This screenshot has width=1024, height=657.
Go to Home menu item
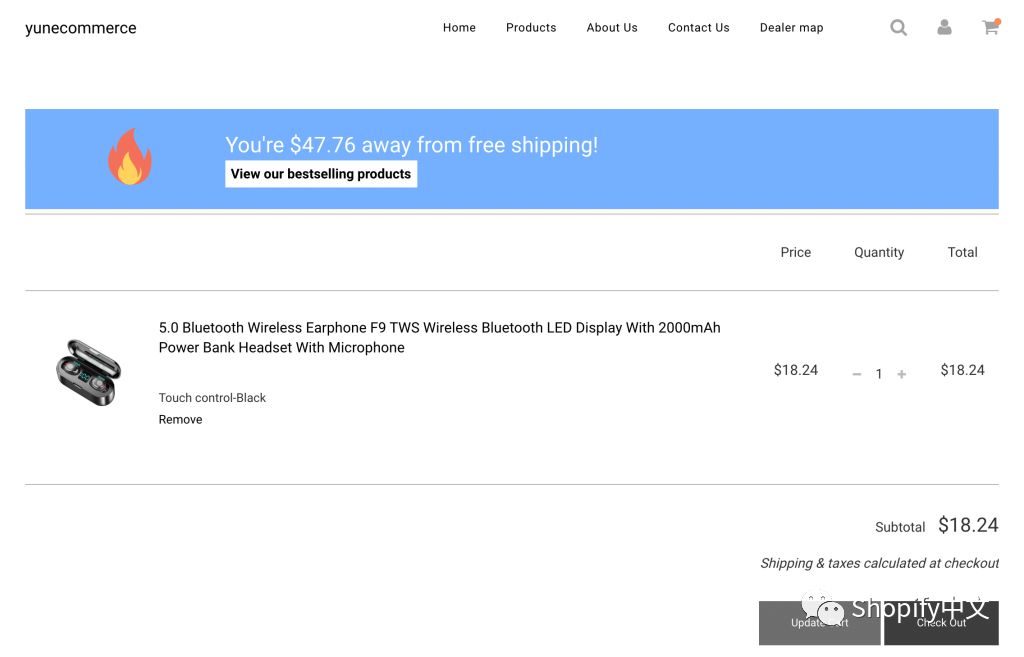click(x=459, y=28)
